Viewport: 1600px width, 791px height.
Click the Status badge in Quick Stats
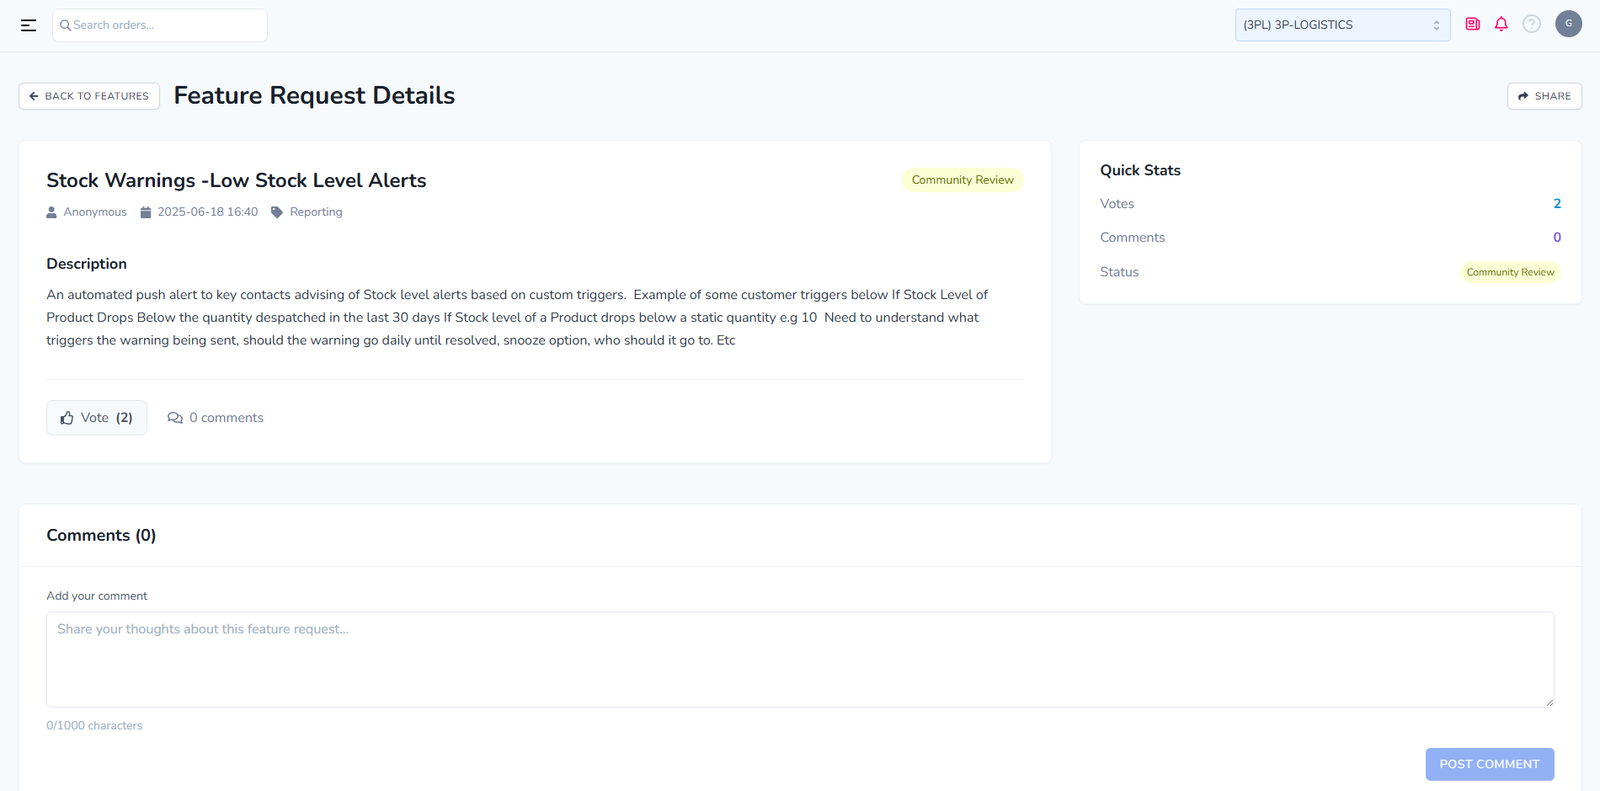[1510, 272]
